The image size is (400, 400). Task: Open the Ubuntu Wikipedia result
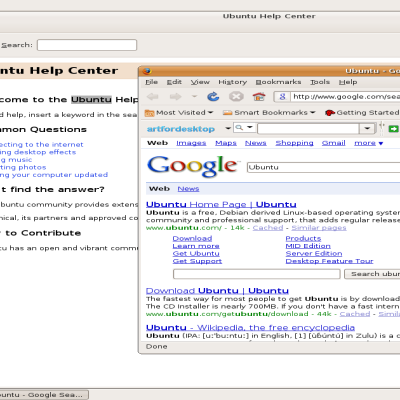tap(250, 328)
